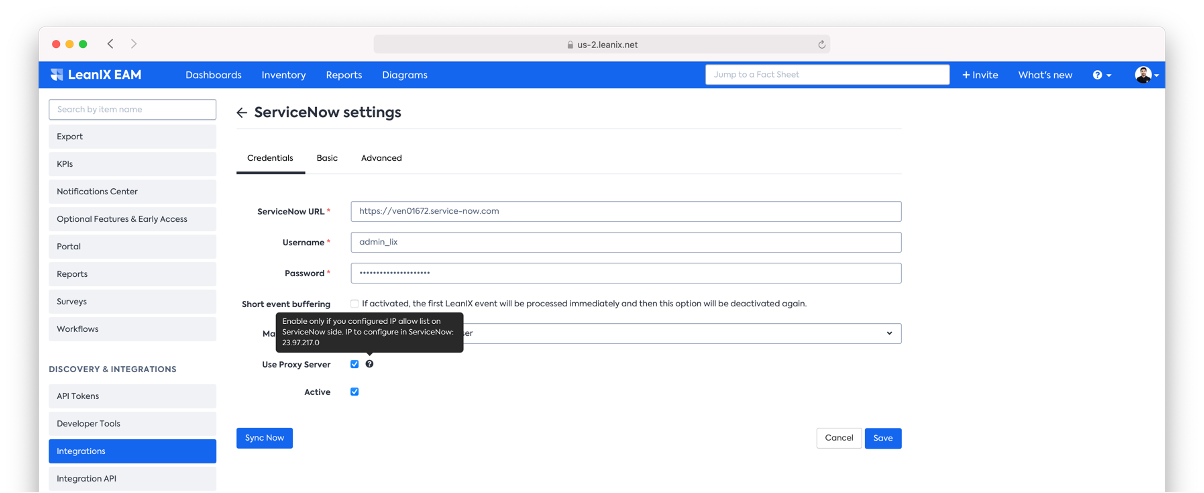Switch to the Basic tab
The height and width of the screenshot is (493, 1204).
pyautogui.click(x=327, y=158)
